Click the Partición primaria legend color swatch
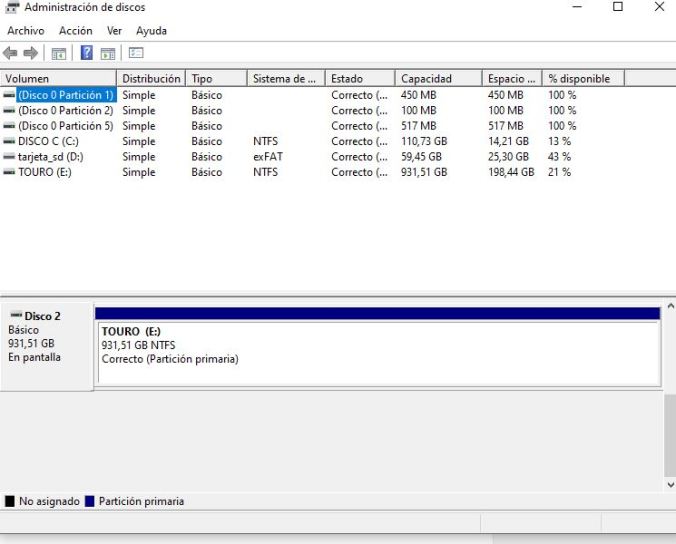This screenshot has height=544, width=676. tap(90, 502)
